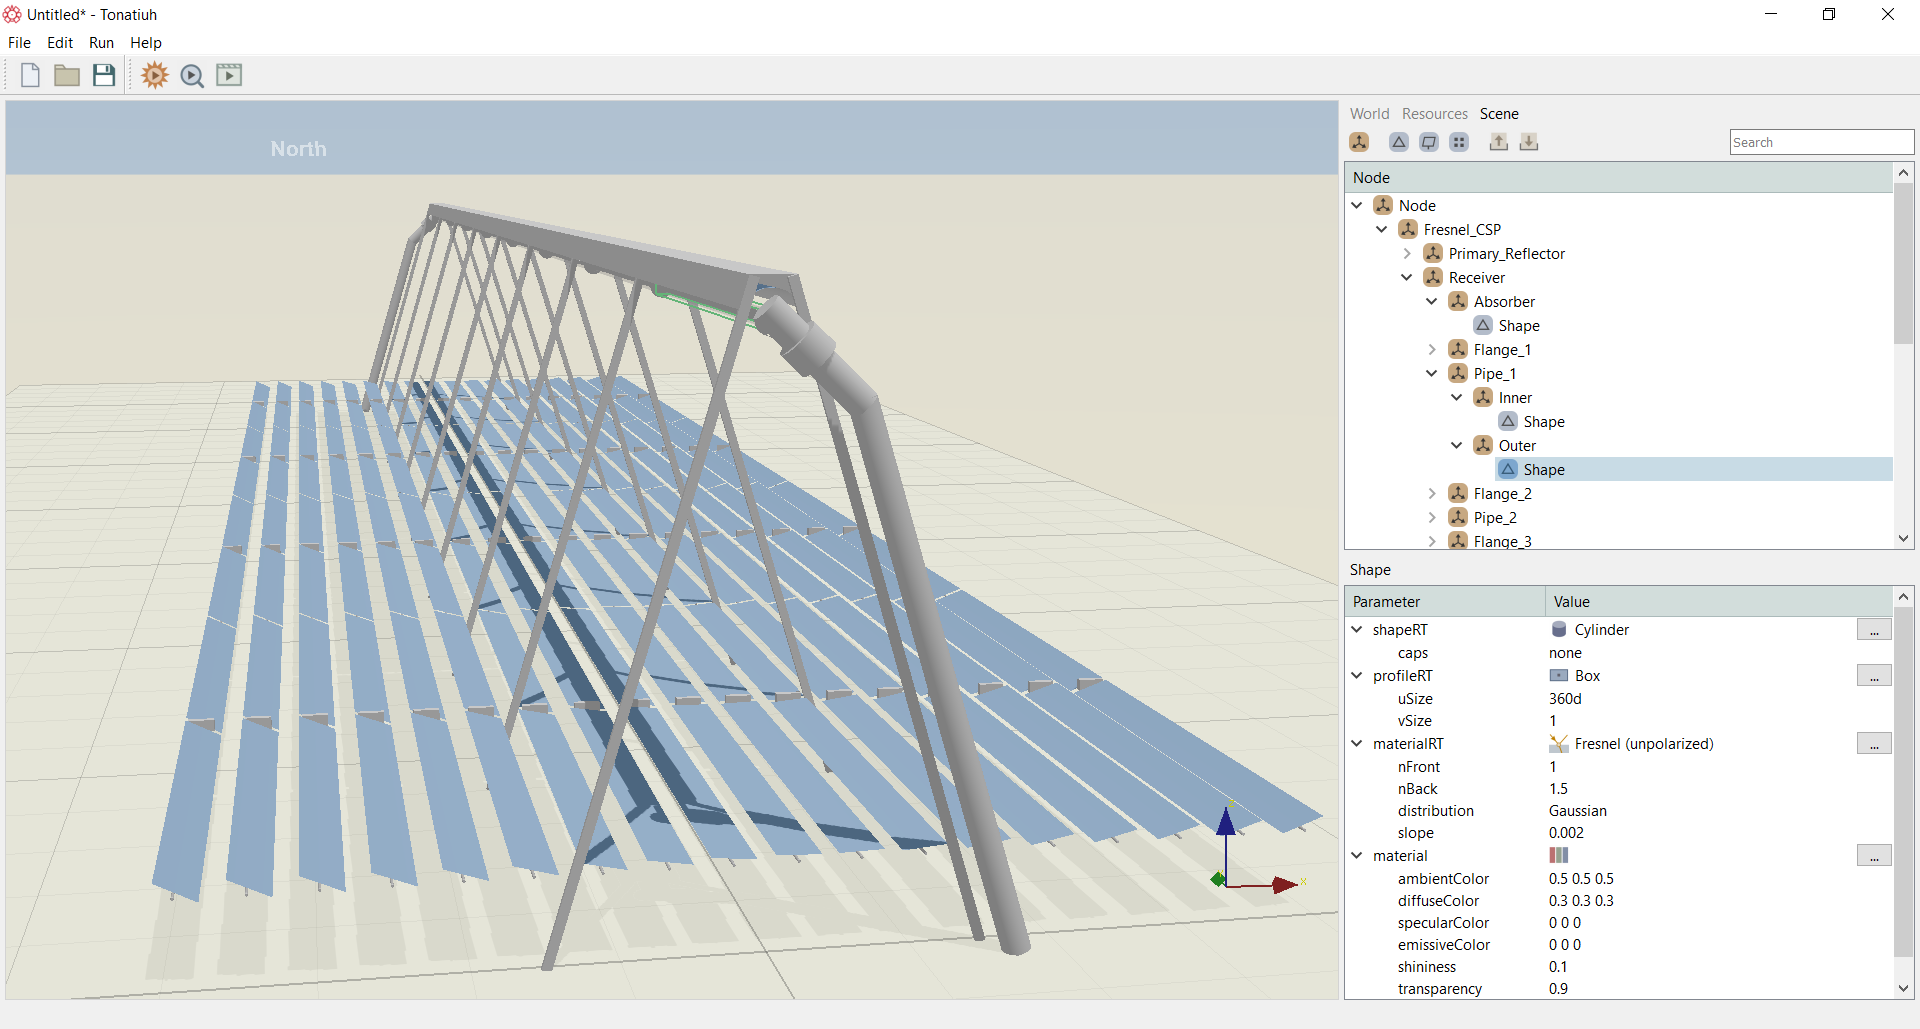Expand the Pipe_2 tree node
The height and width of the screenshot is (1029, 1920).
point(1432,517)
